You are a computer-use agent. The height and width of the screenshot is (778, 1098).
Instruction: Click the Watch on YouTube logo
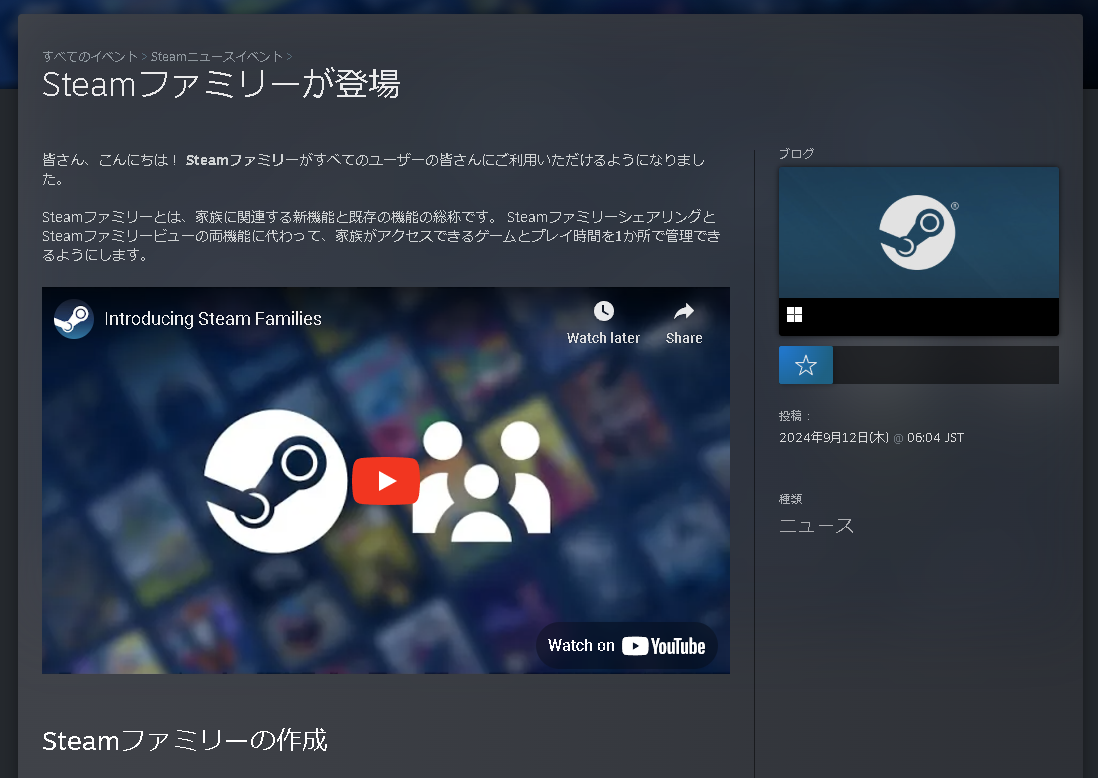pos(627,645)
